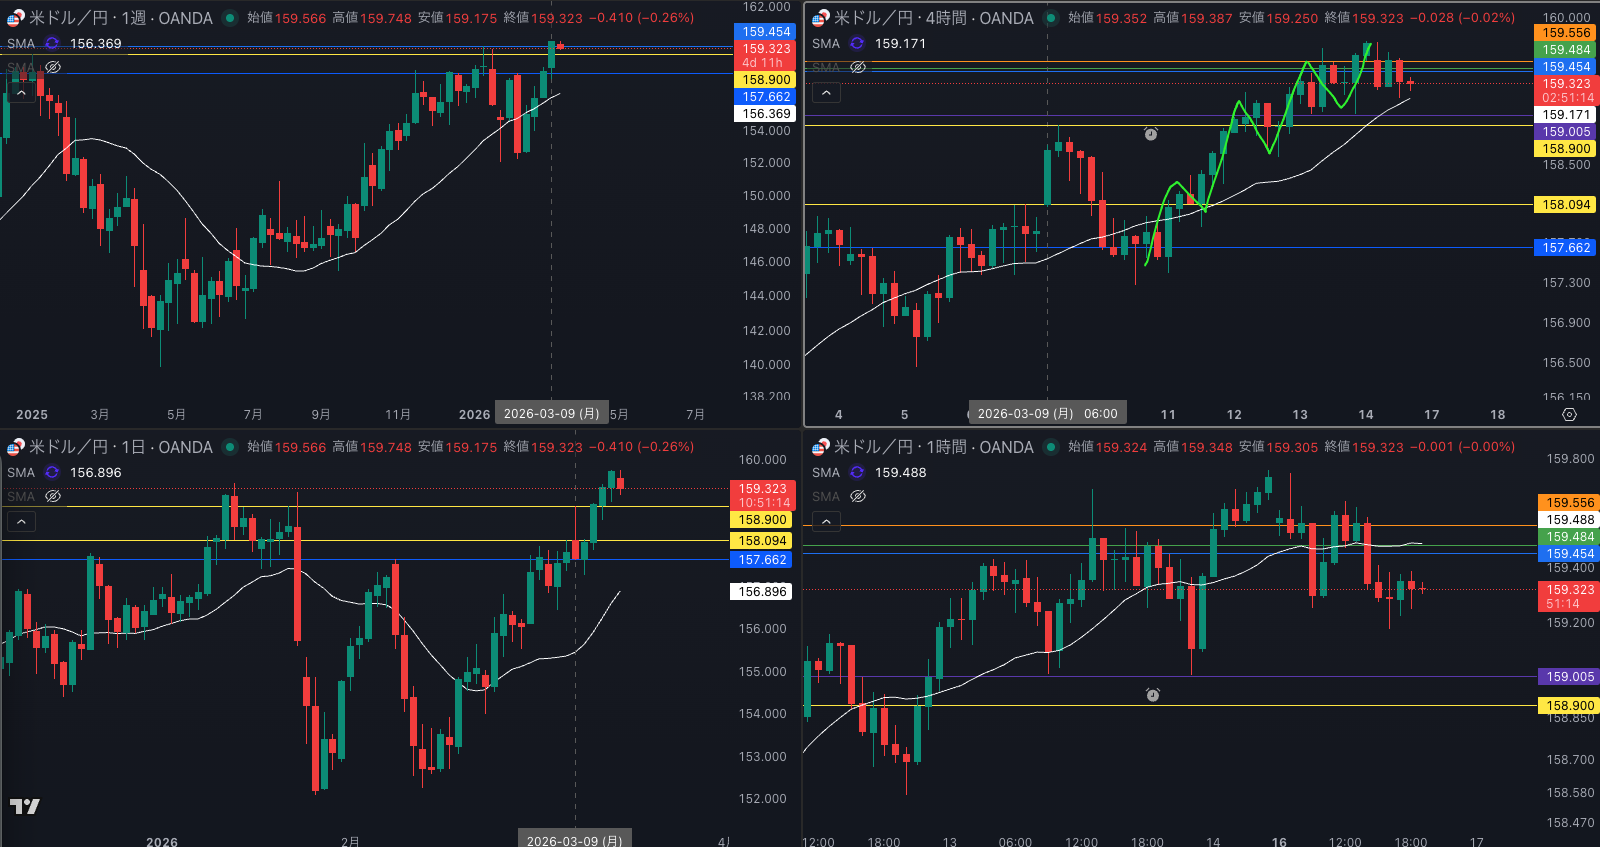Toggle hidden SMA visibility on the 1-hour chart
1600x847 pixels.
858,497
